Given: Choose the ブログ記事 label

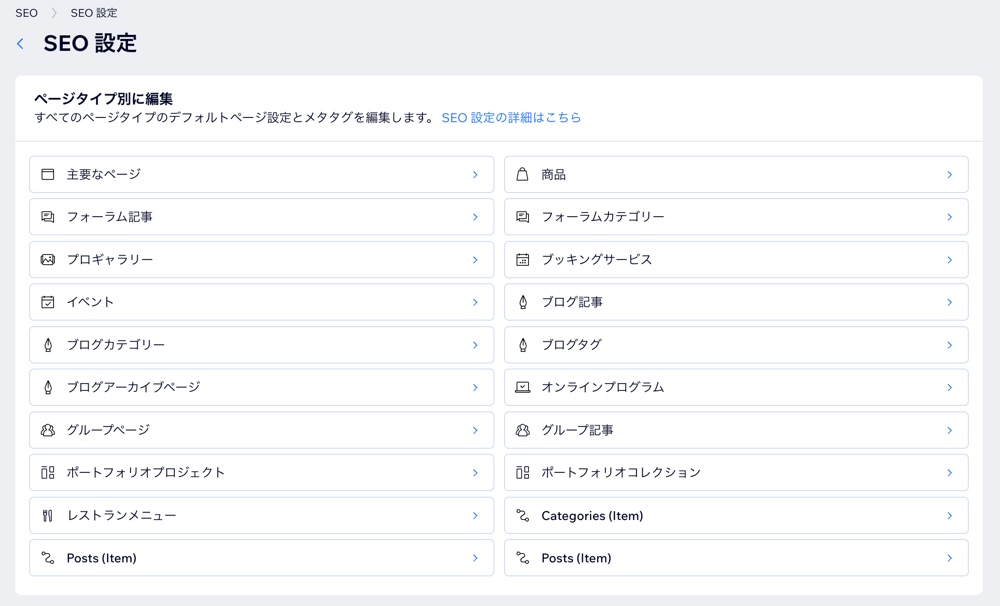Looking at the screenshot, I should click(x=572, y=302).
